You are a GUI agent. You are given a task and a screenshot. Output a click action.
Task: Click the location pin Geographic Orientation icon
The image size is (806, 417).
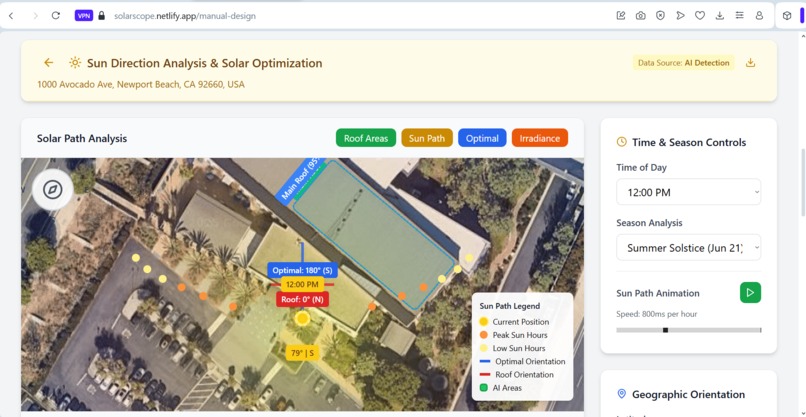coord(621,394)
